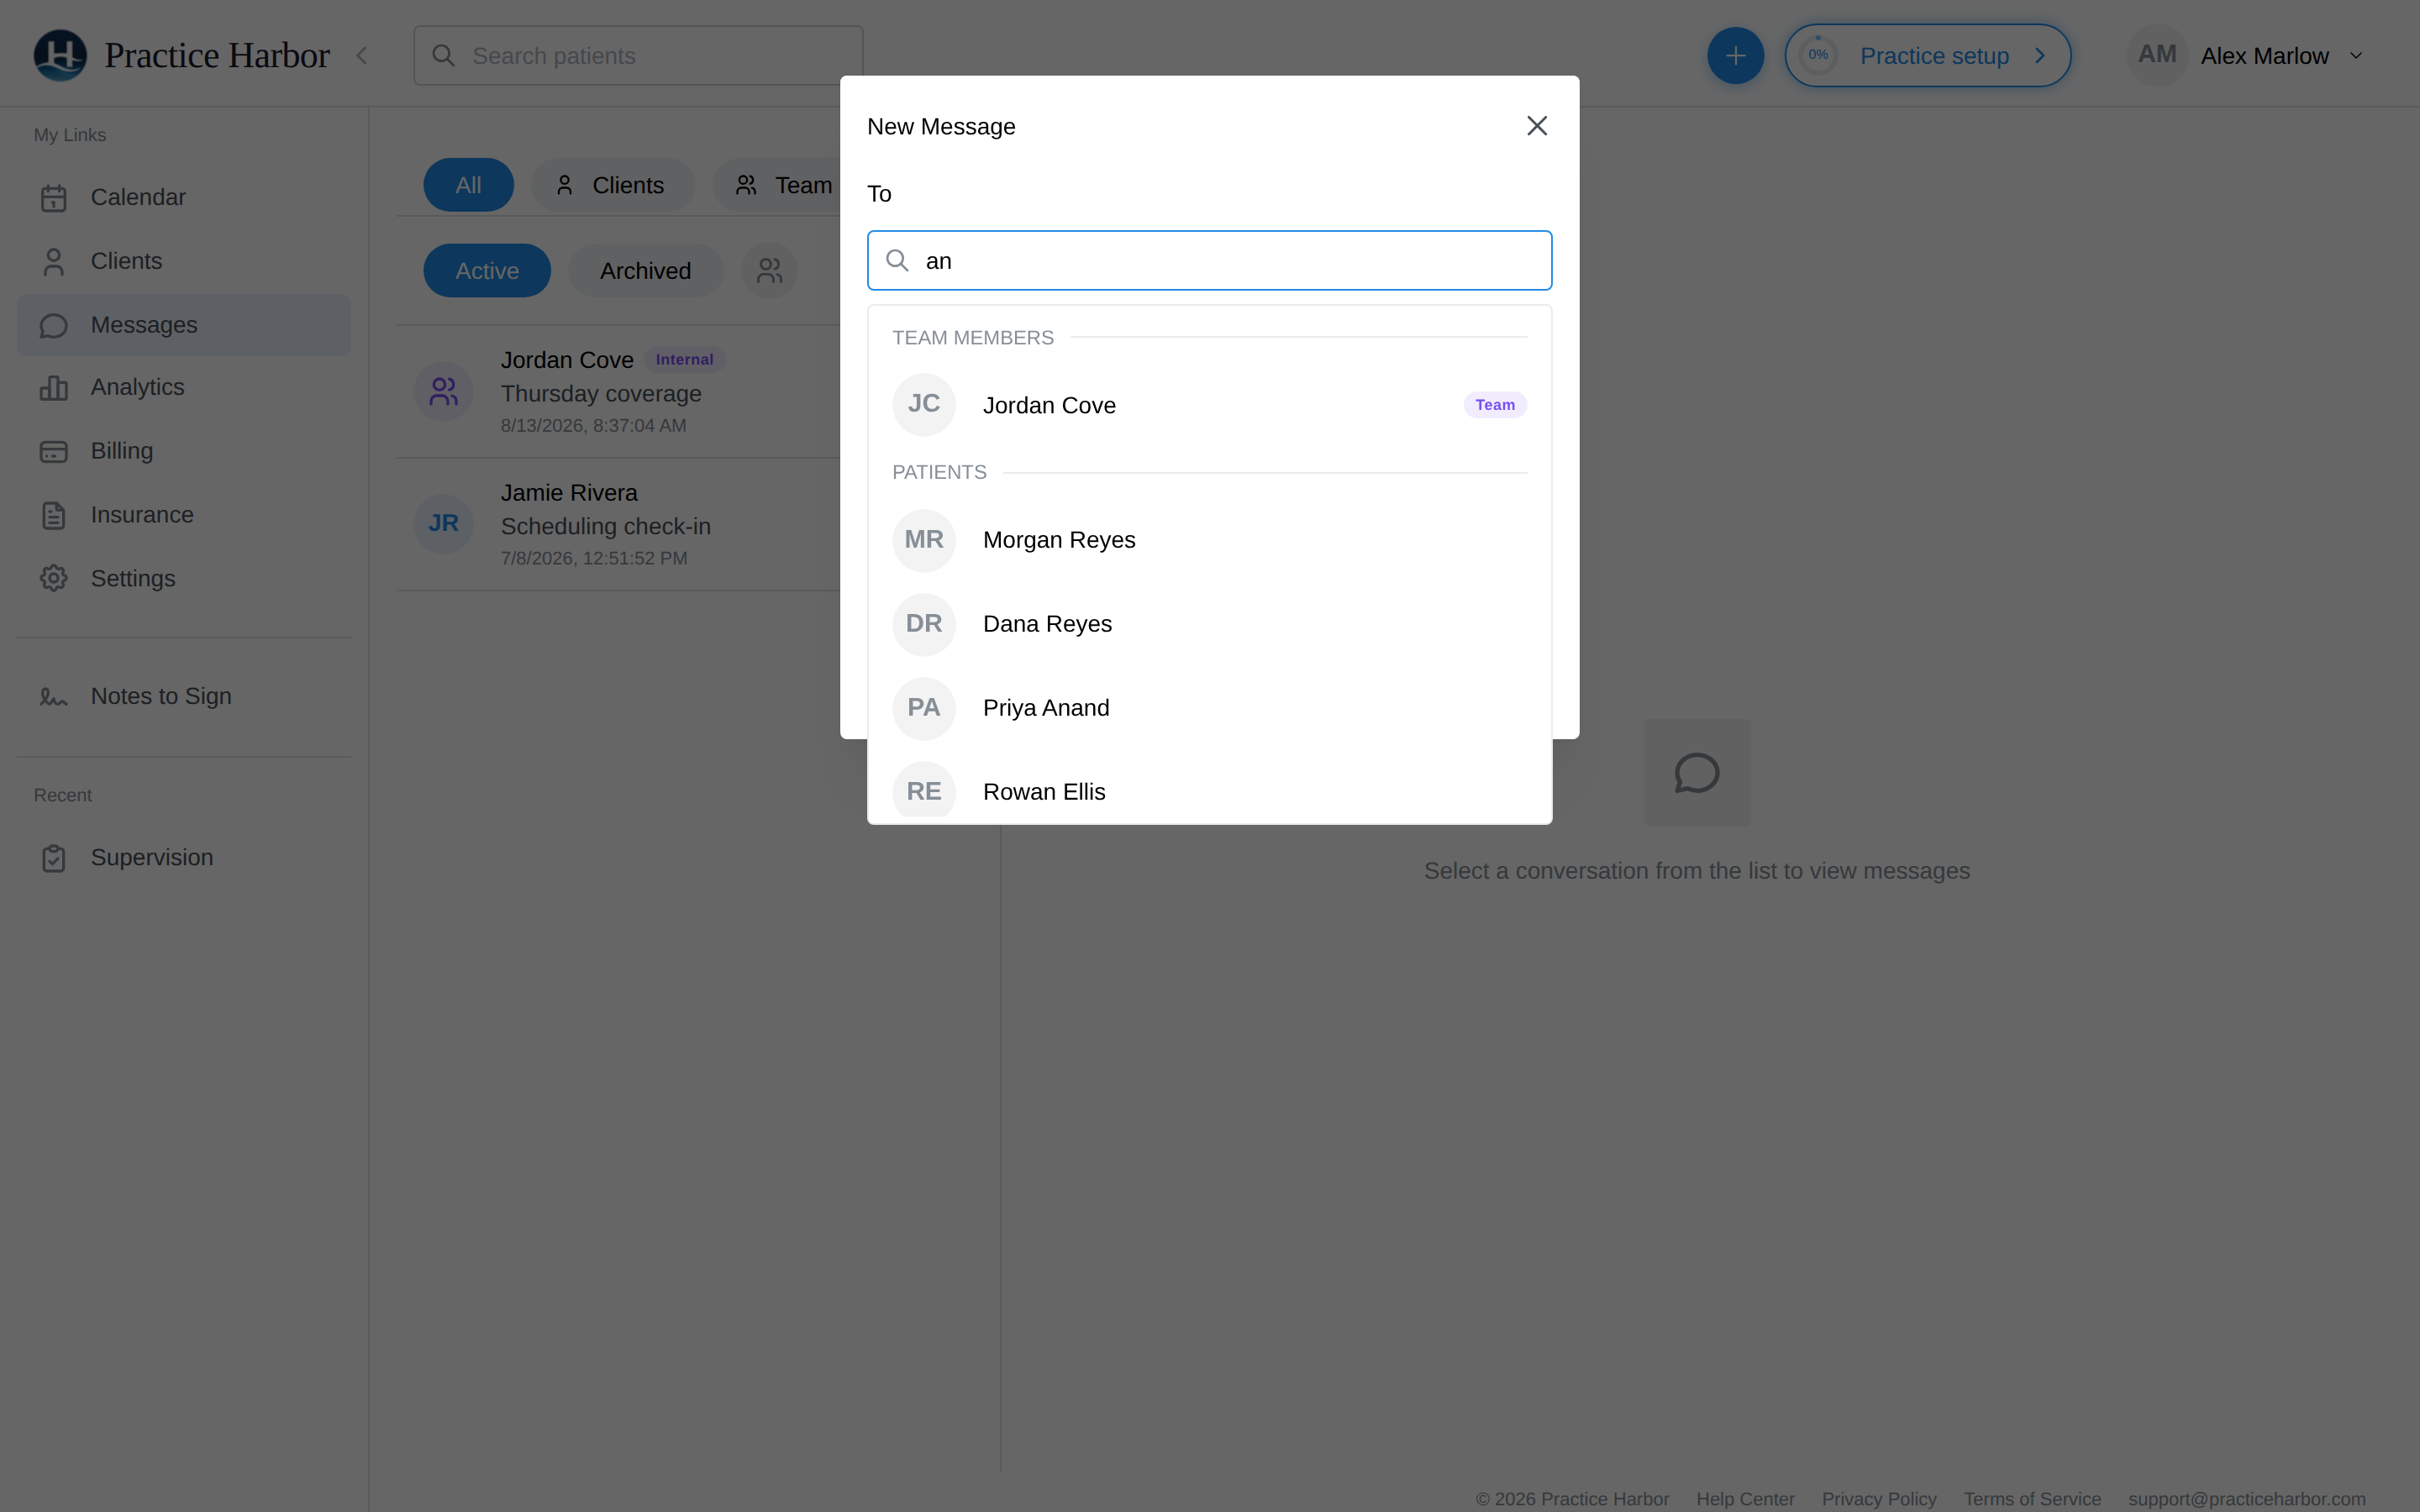
Task: Open the Terms of Service footer link
Action: 2032,1499
